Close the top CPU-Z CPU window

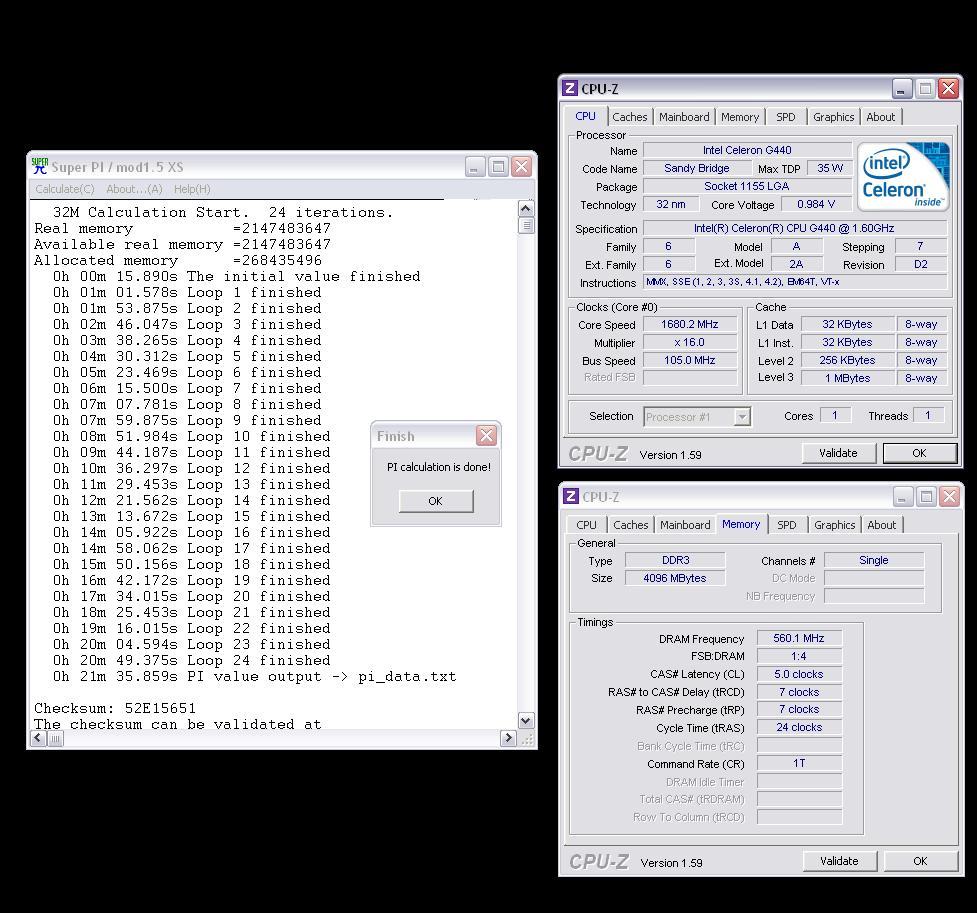point(948,88)
